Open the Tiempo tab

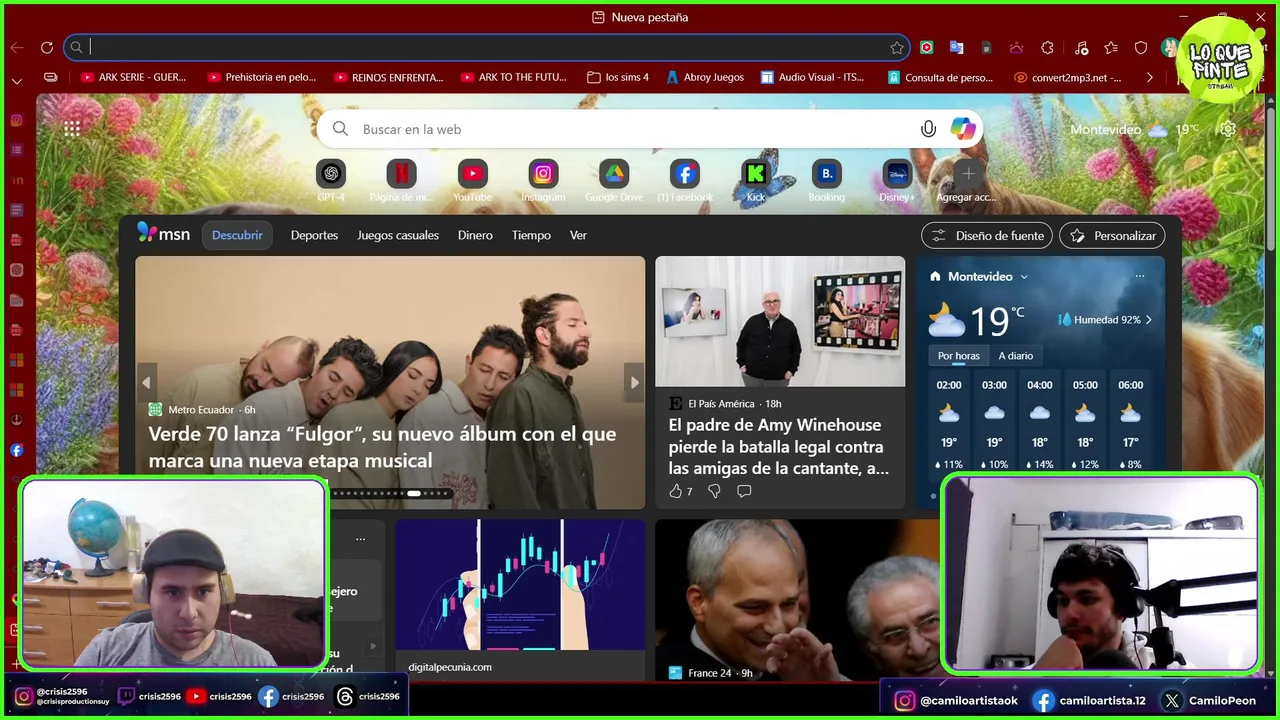tap(531, 235)
